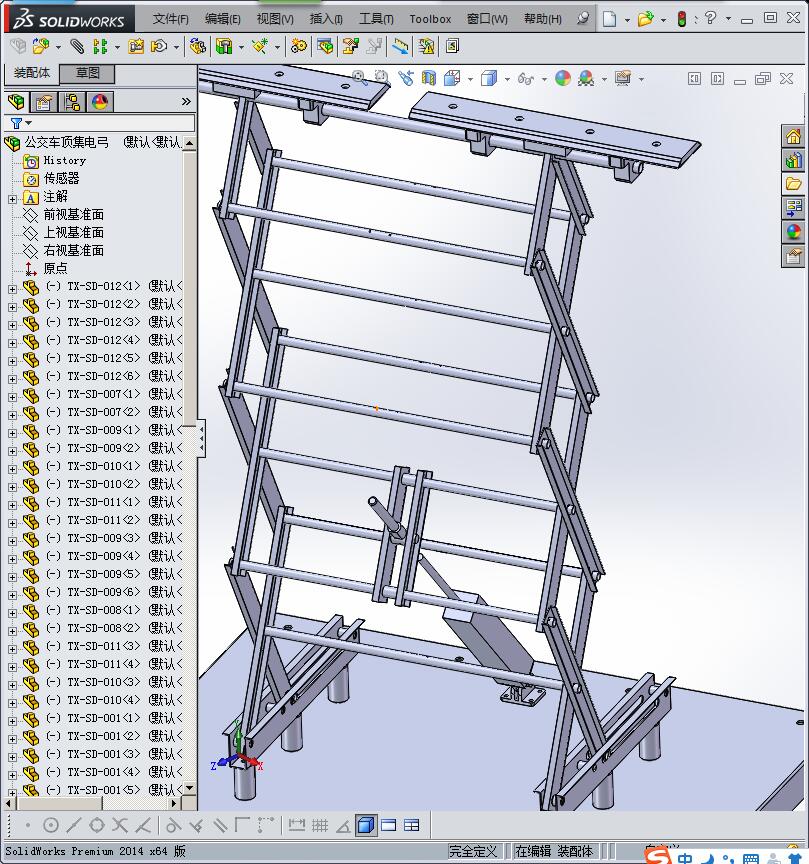809x864 pixels.
Task: Open the File Explorer task pane folder icon
Action: click(793, 184)
